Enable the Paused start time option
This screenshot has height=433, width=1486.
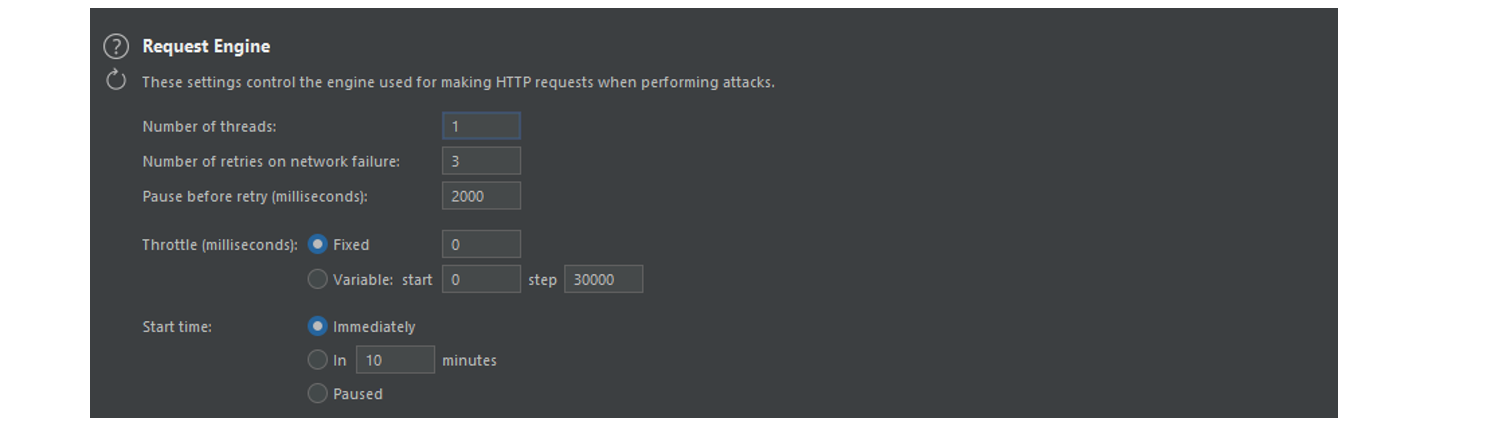pos(318,394)
